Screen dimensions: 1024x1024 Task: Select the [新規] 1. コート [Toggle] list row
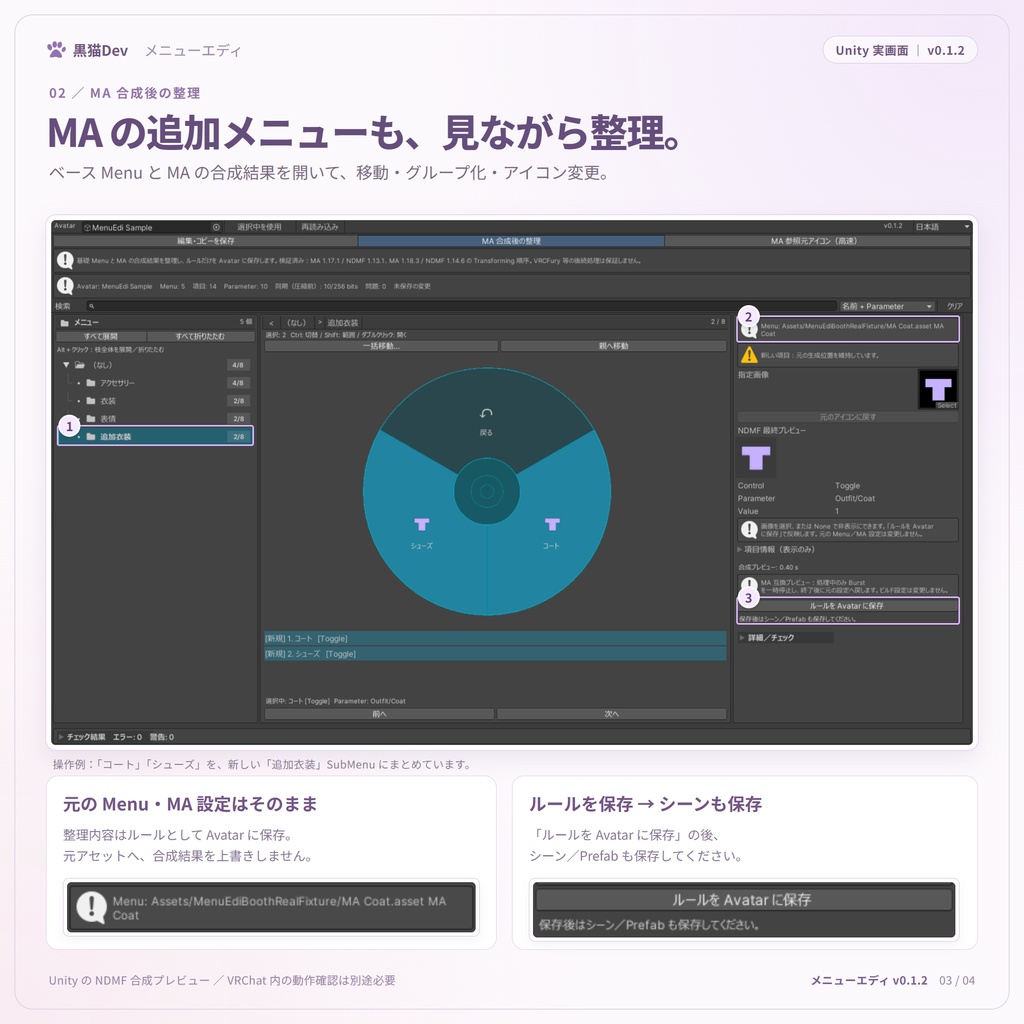[496, 638]
